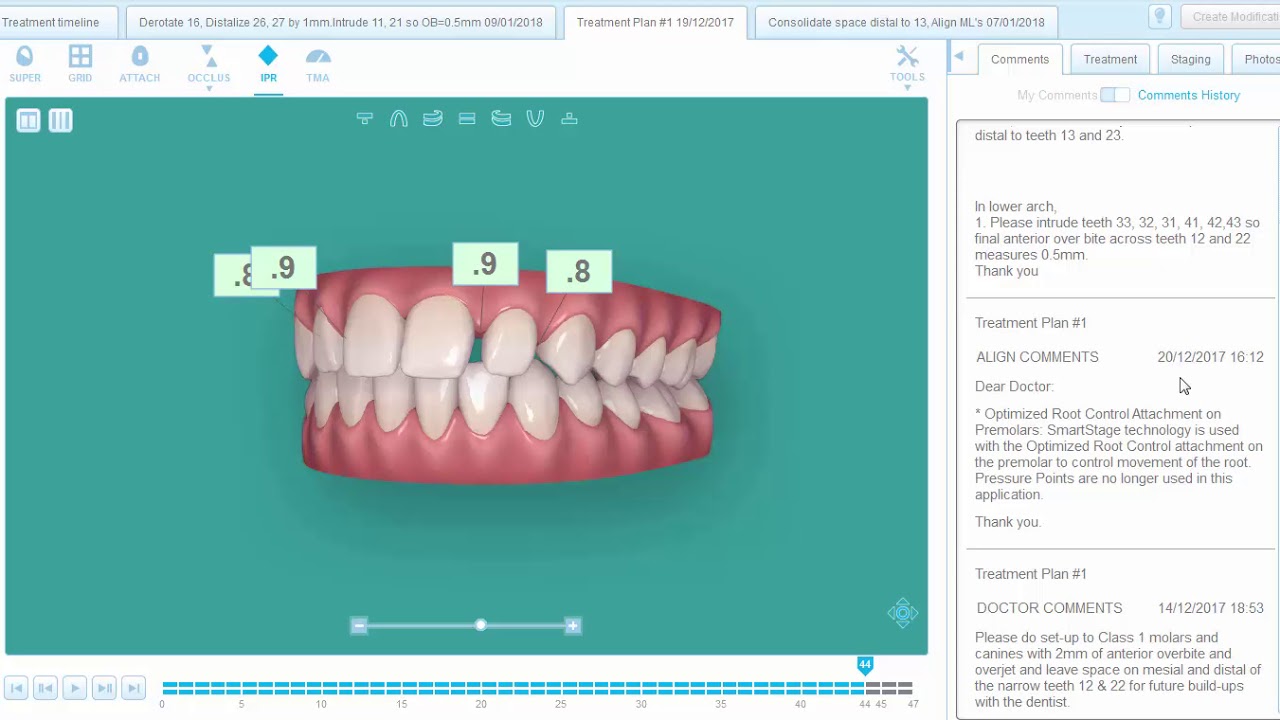1280x720 pixels.
Task: Select the right buccal view icon
Action: 433,119
